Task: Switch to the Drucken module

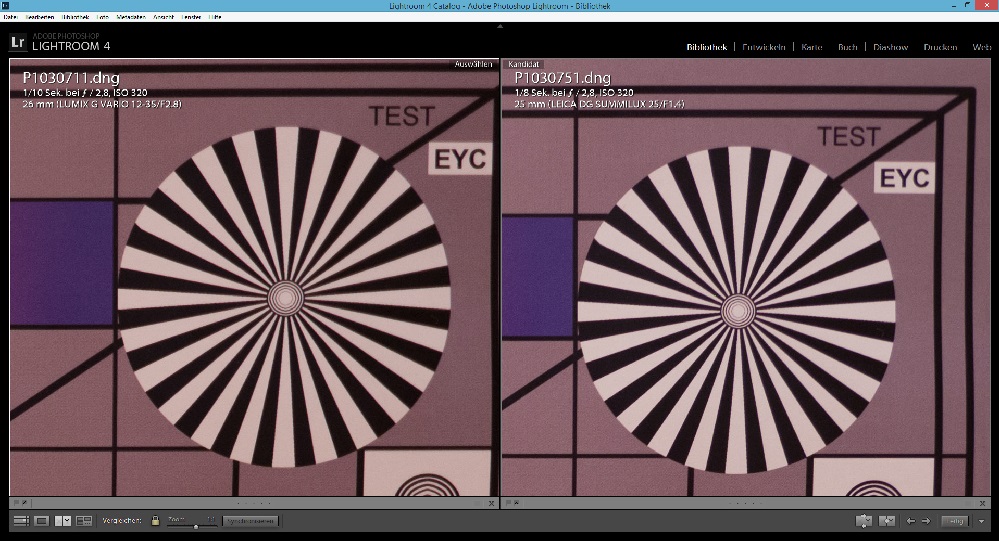Action: pyautogui.click(x=940, y=47)
